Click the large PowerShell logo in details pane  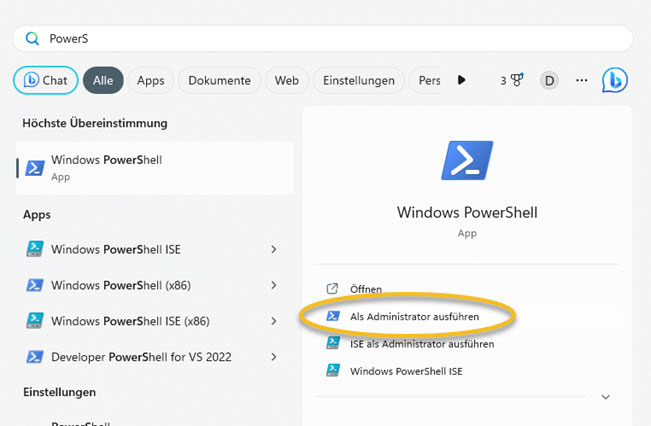[x=467, y=160]
